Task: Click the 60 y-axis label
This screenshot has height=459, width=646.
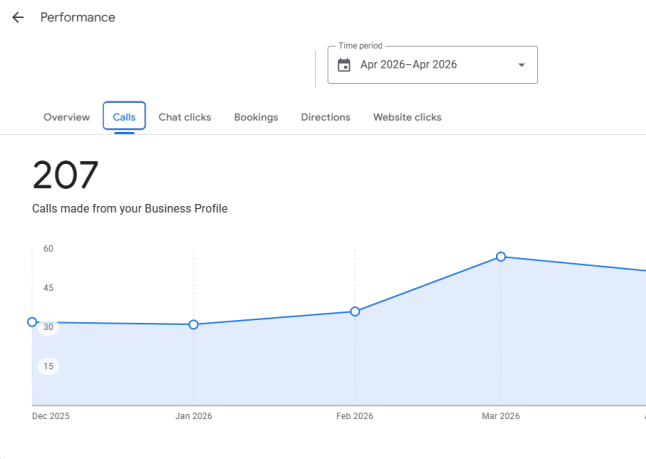Action: 48,248
